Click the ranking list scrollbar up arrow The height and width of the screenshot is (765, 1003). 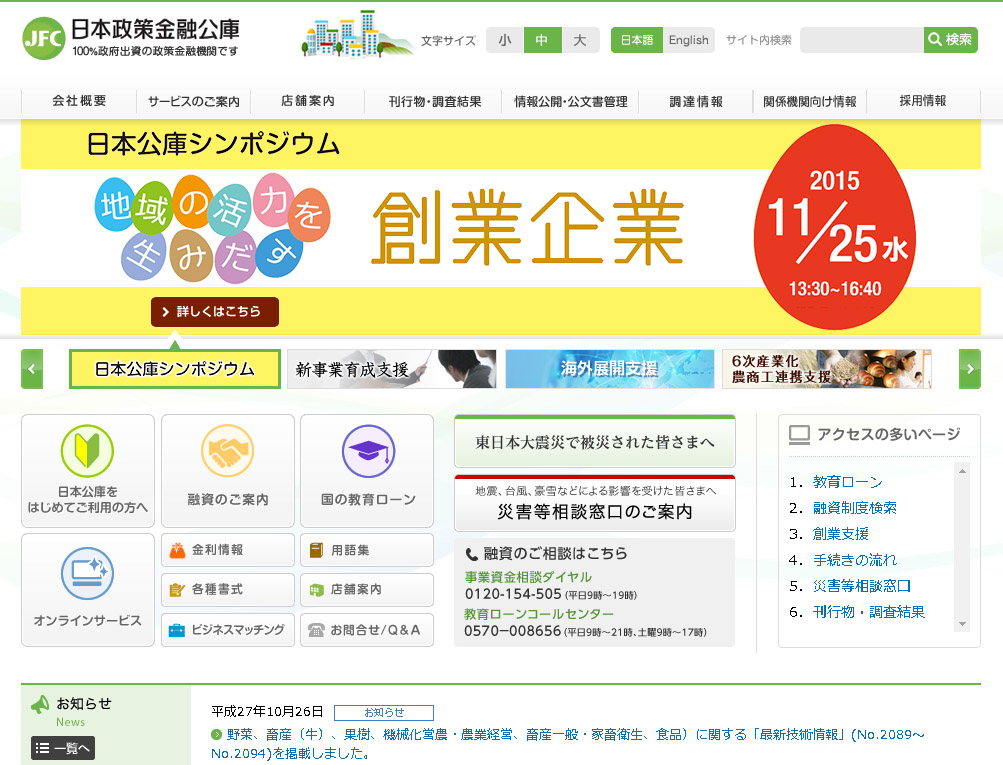(962, 471)
